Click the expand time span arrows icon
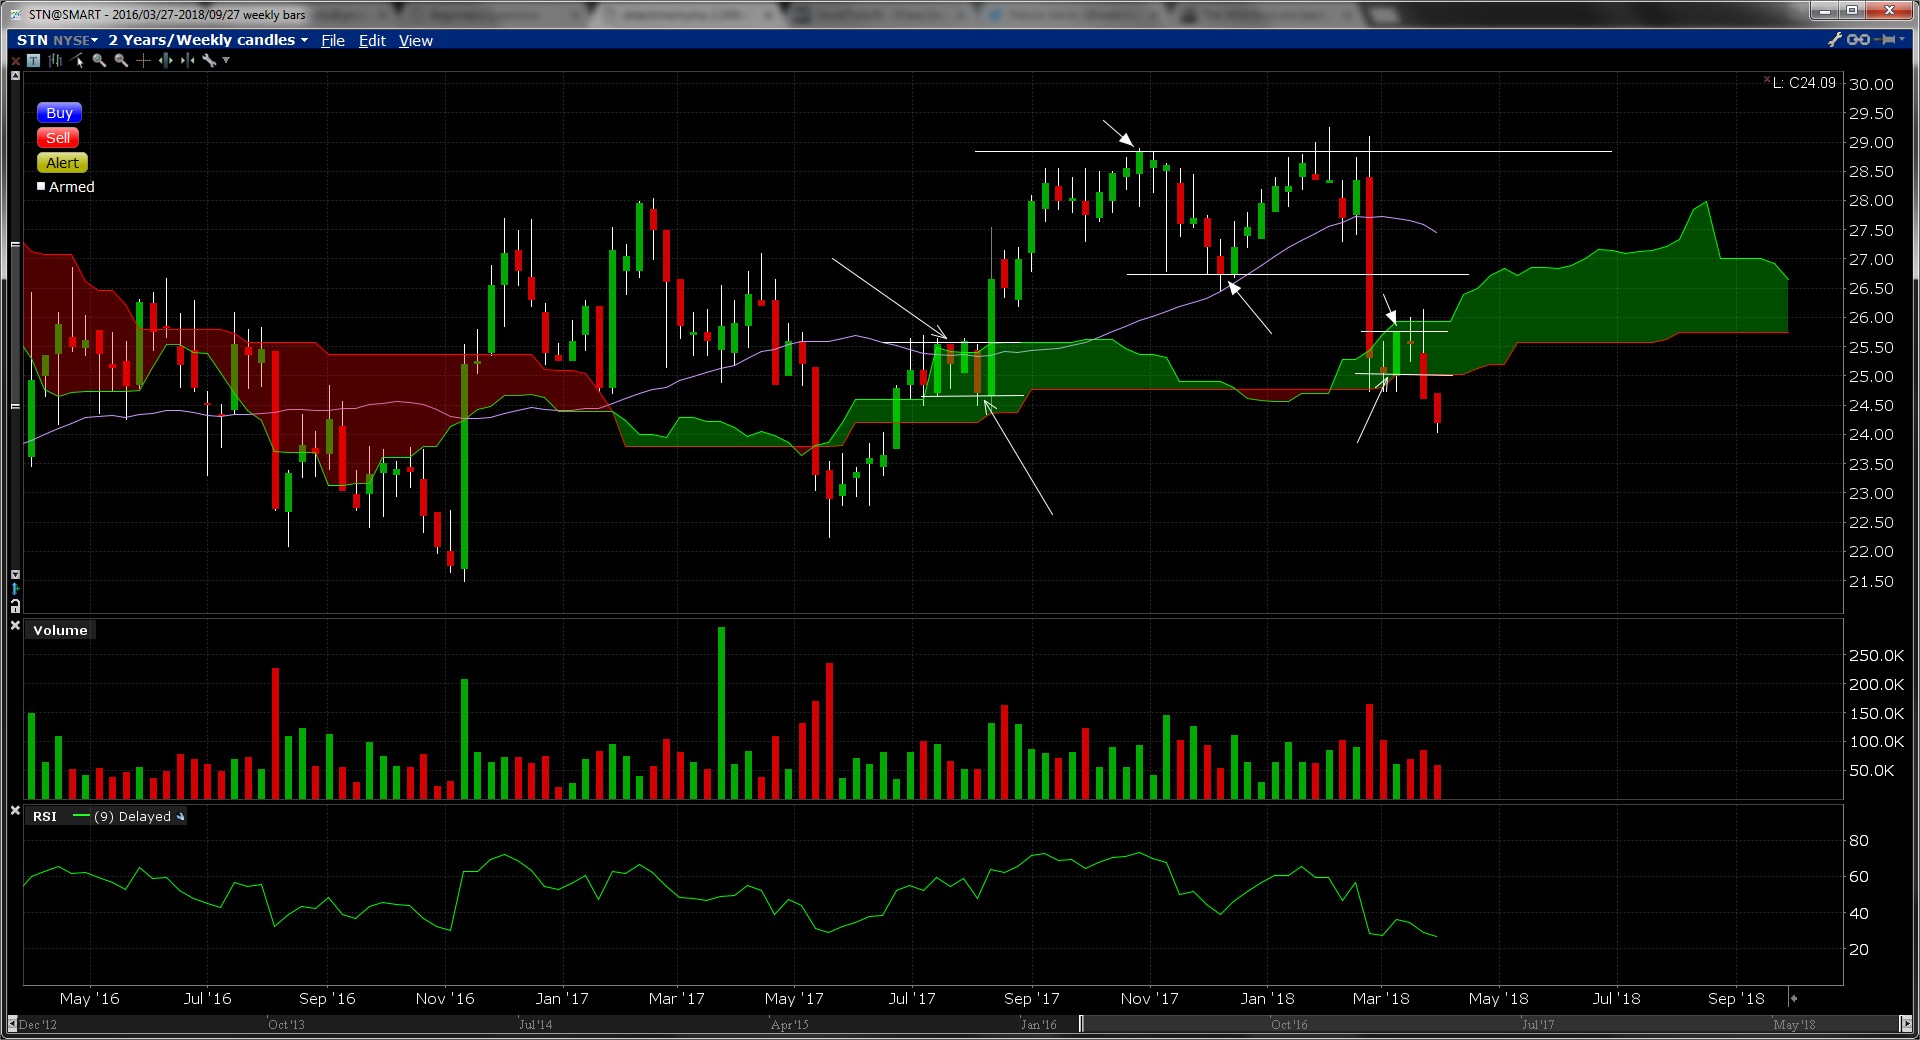 click(165, 61)
